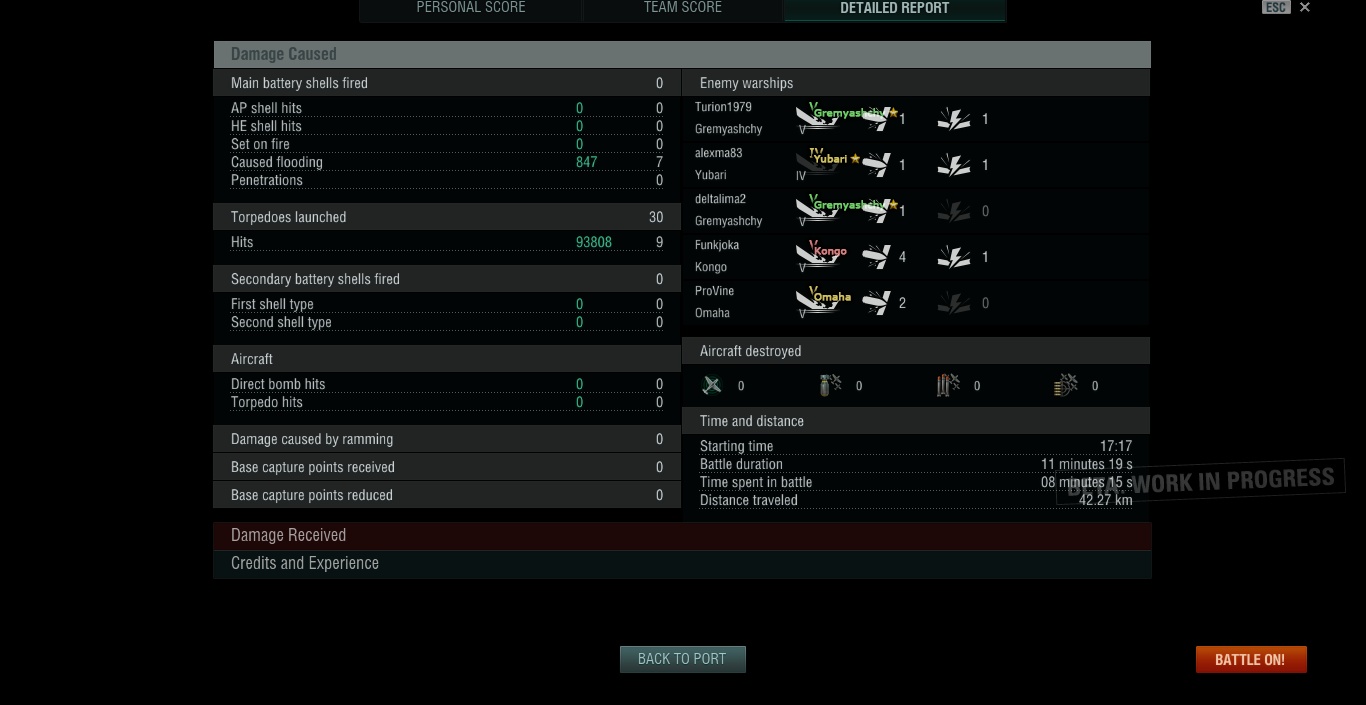Switch to the Personal Score tab
Screen dimensions: 1366x705
471,9
